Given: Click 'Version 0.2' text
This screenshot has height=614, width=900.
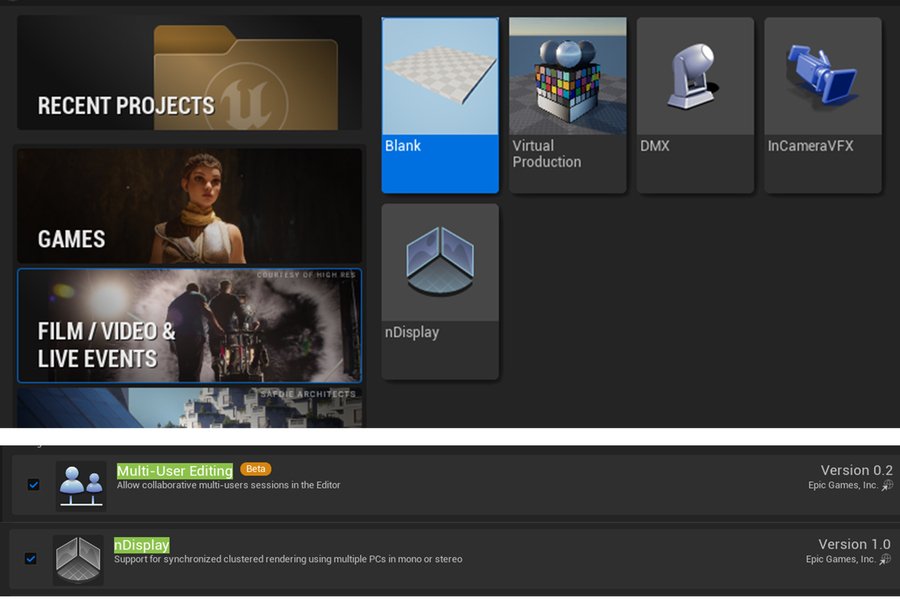Looking at the screenshot, I should (x=856, y=470).
